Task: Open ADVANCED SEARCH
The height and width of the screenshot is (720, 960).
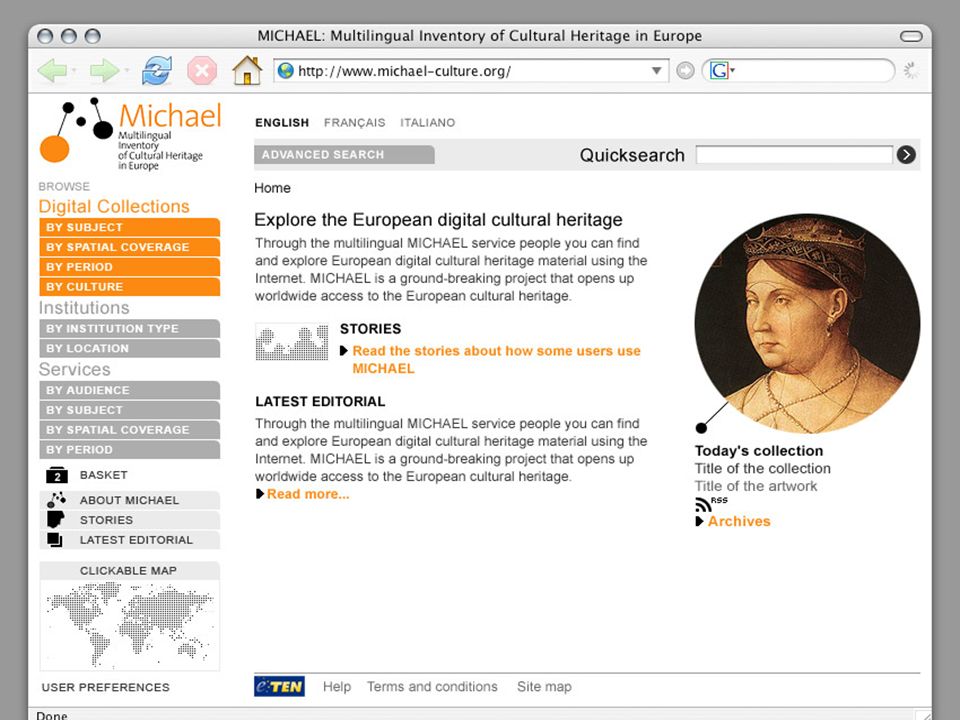Action: pyautogui.click(x=344, y=155)
